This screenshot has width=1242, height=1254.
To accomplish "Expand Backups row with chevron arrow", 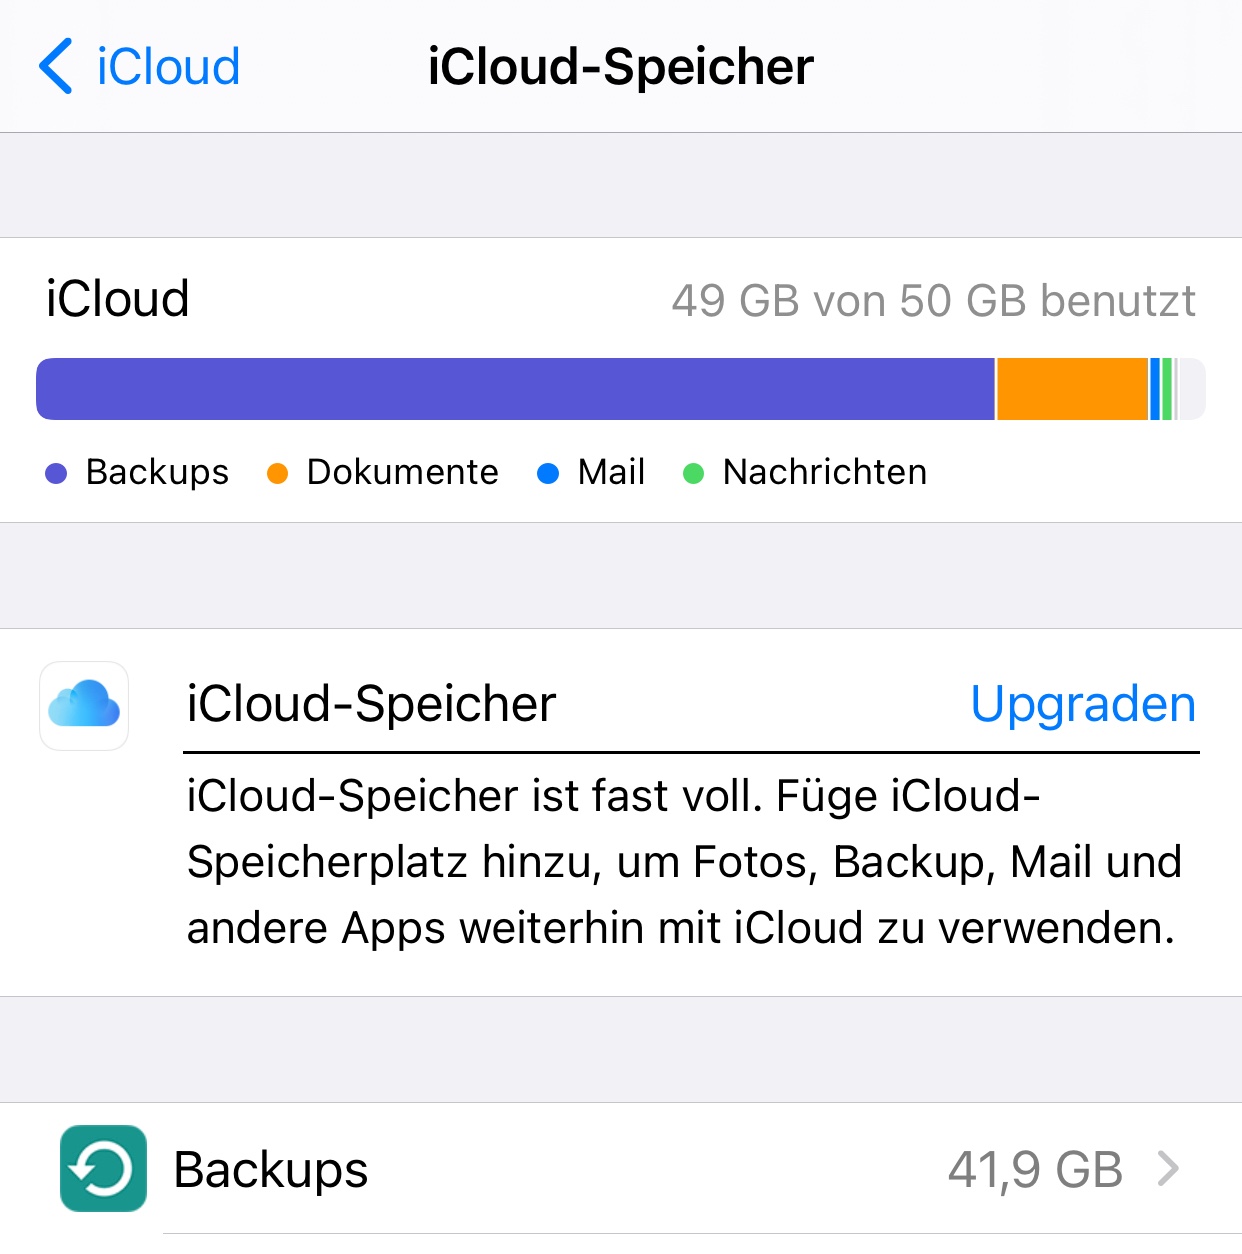I will coord(1167,1168).
